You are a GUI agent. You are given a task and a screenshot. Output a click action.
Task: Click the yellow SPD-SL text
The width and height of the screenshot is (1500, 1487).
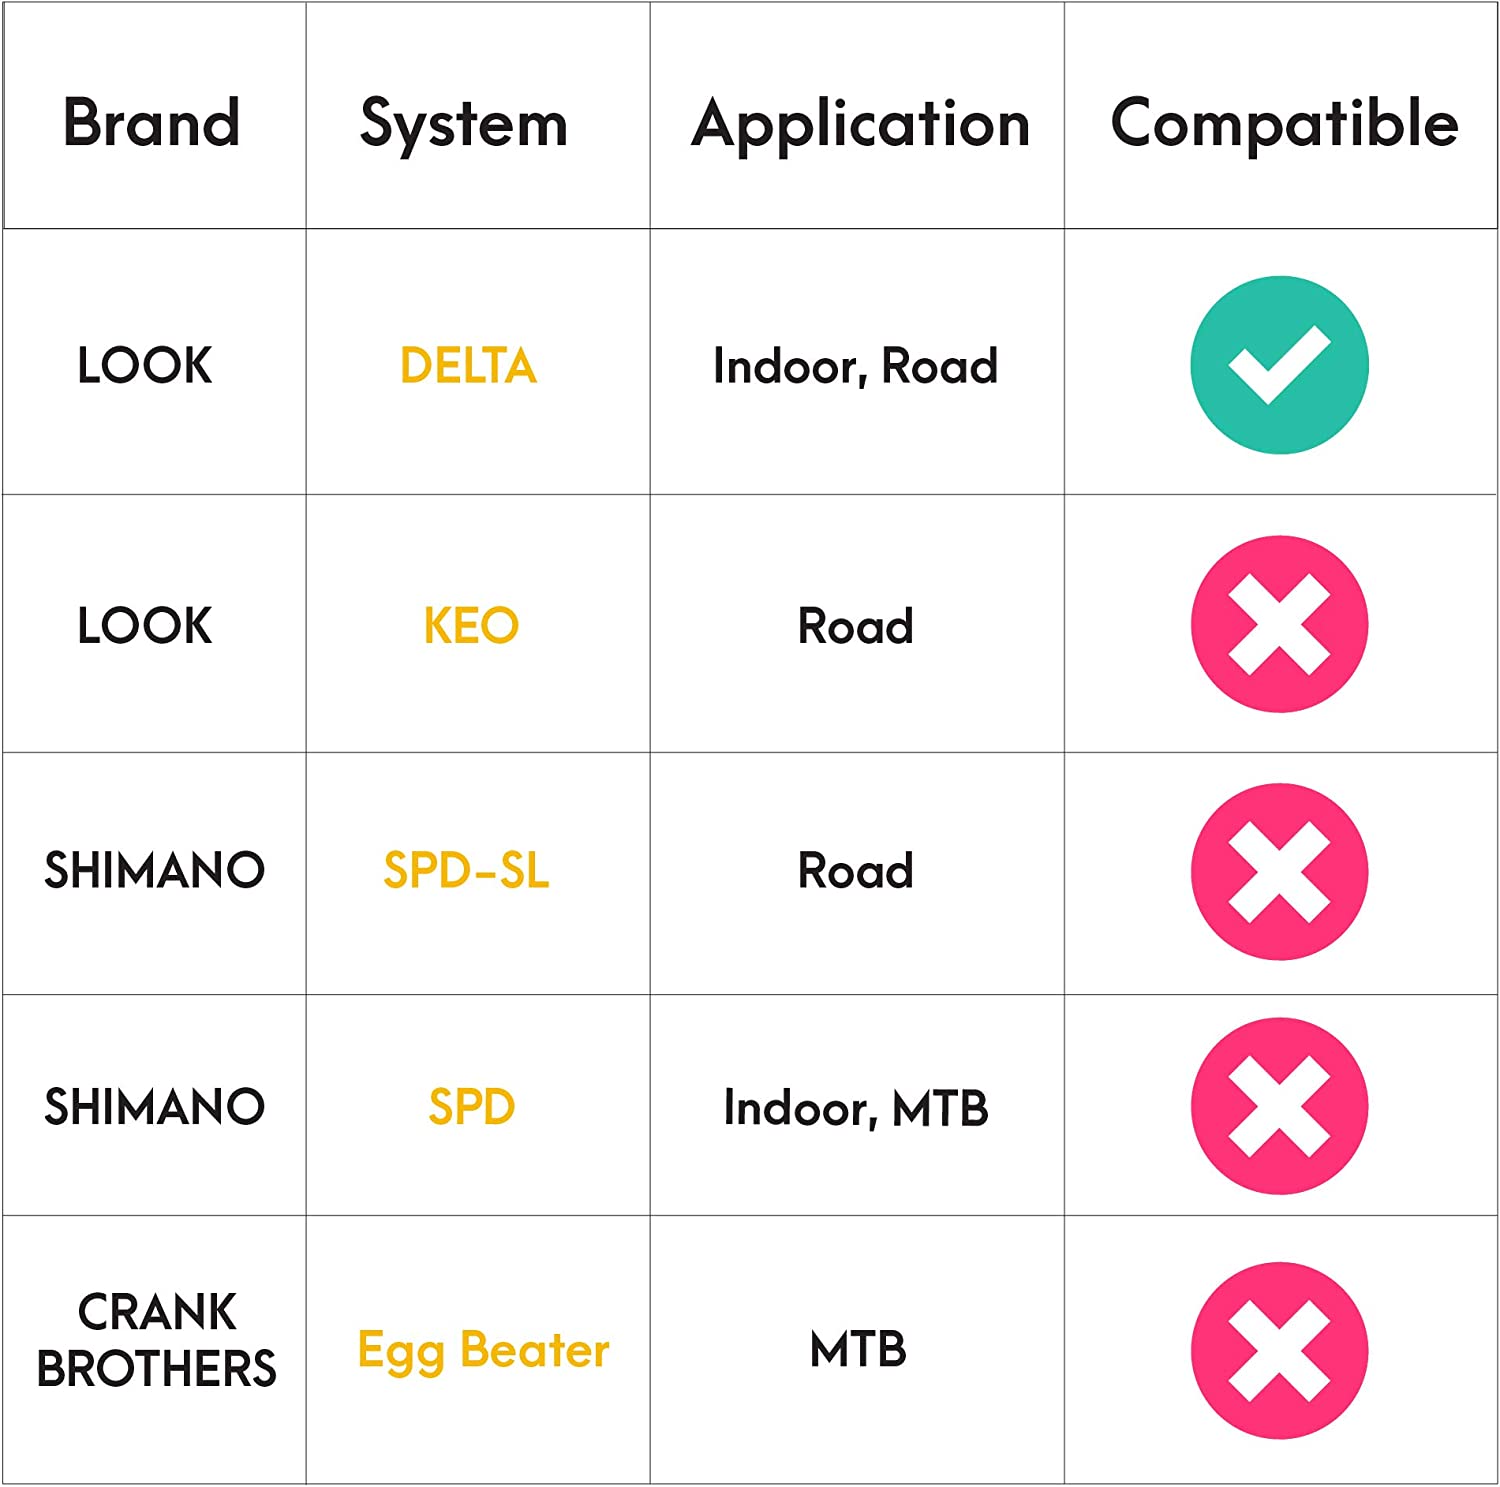tap(466, 870)
